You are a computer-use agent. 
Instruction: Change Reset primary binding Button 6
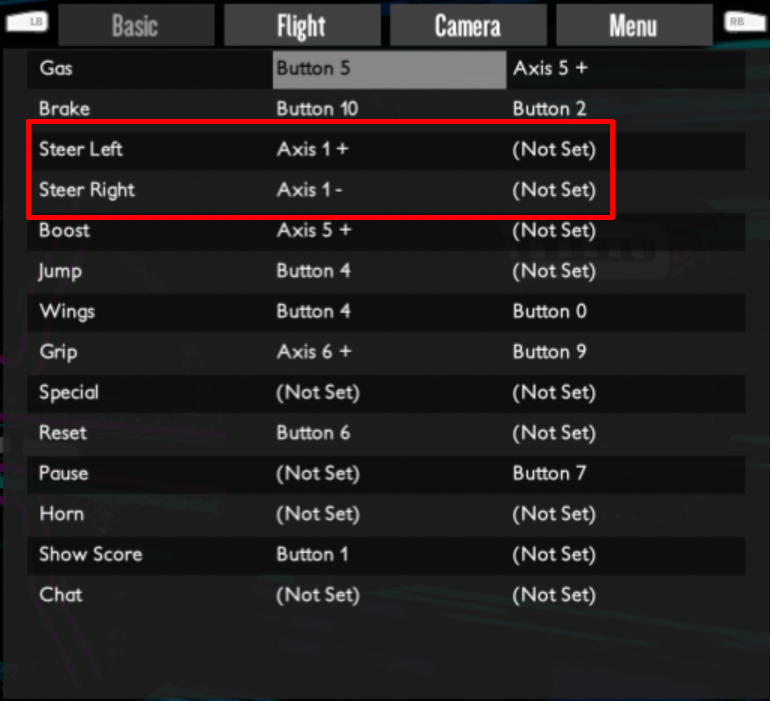pyautogui.click(x=313, y=433)
